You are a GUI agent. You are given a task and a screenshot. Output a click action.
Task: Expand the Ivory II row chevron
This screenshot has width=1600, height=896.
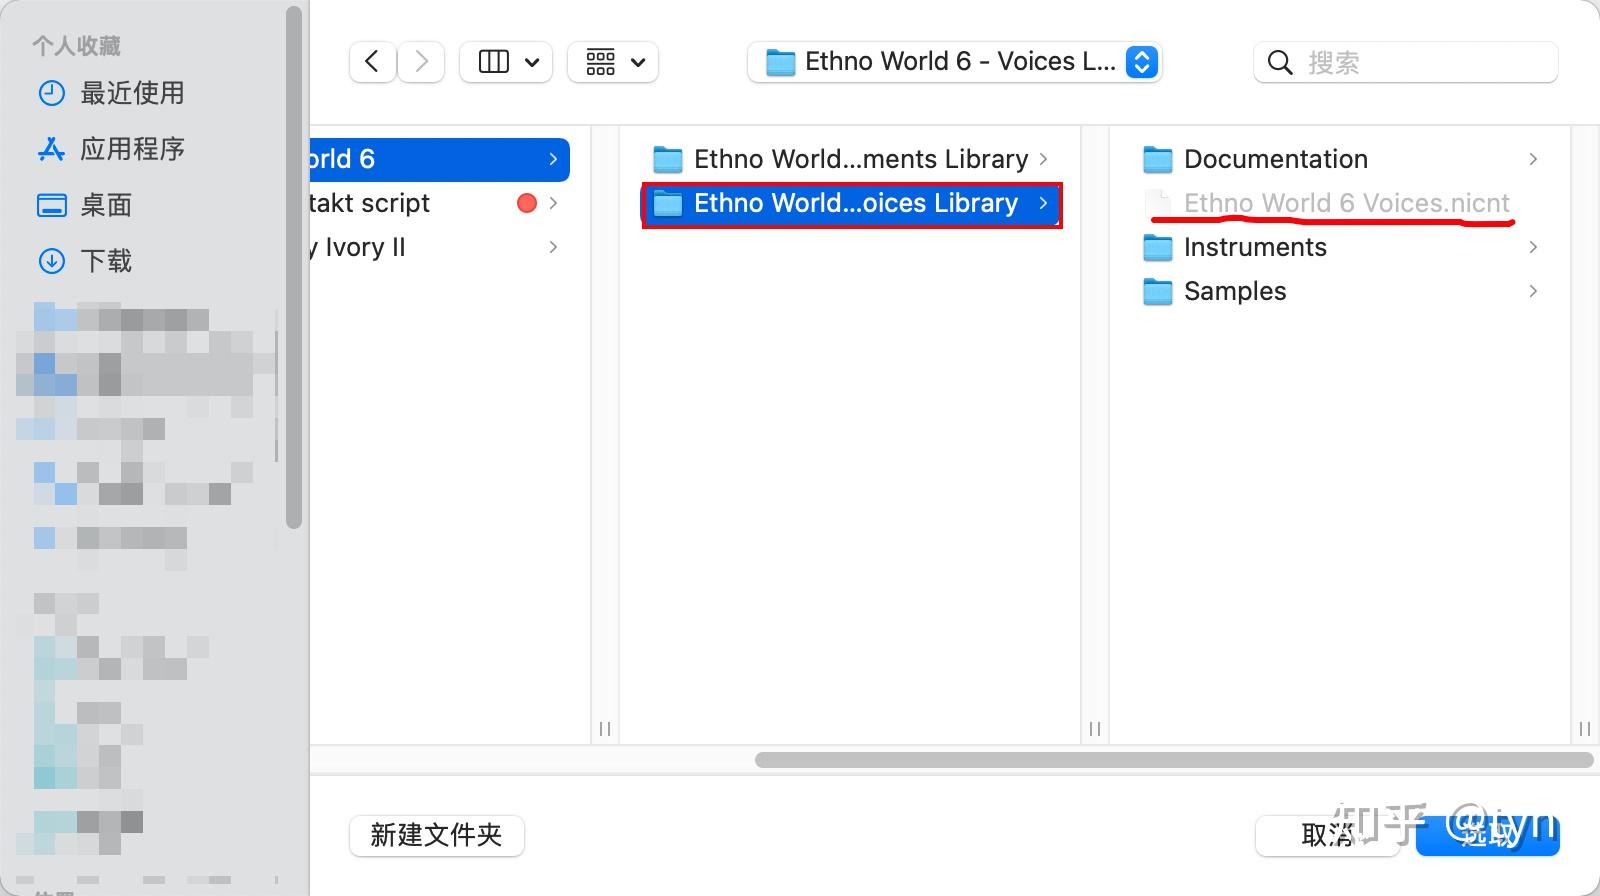coord(553,247)
